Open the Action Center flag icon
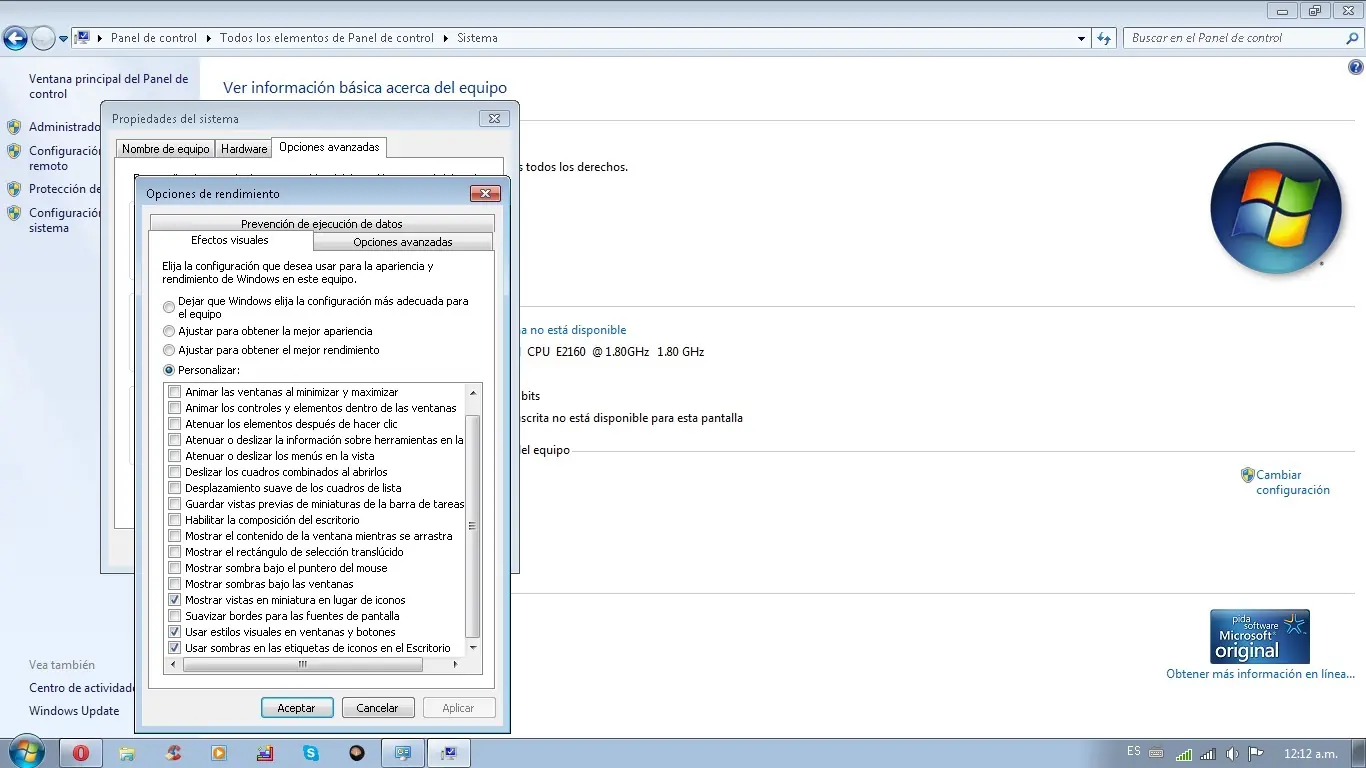 point(1257,753)
